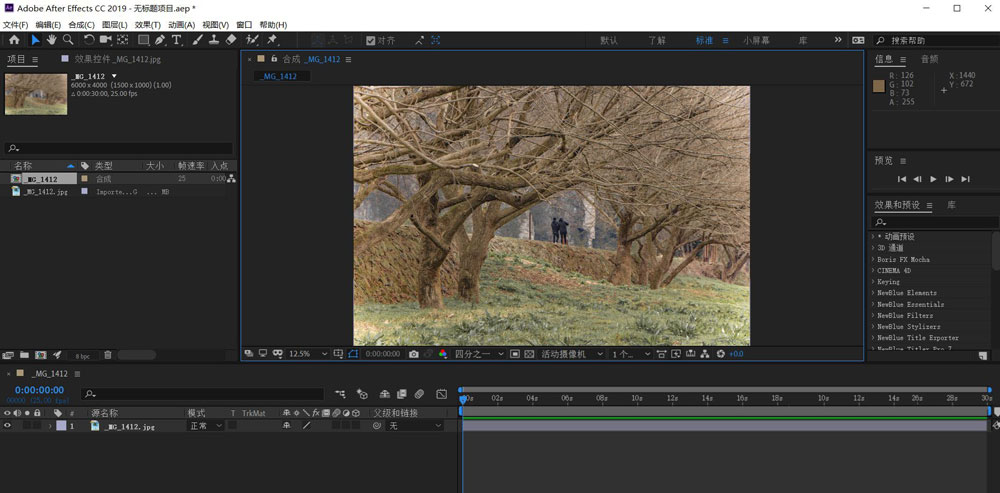Toggle motion blur for the timeline

(x=419, y=394)
